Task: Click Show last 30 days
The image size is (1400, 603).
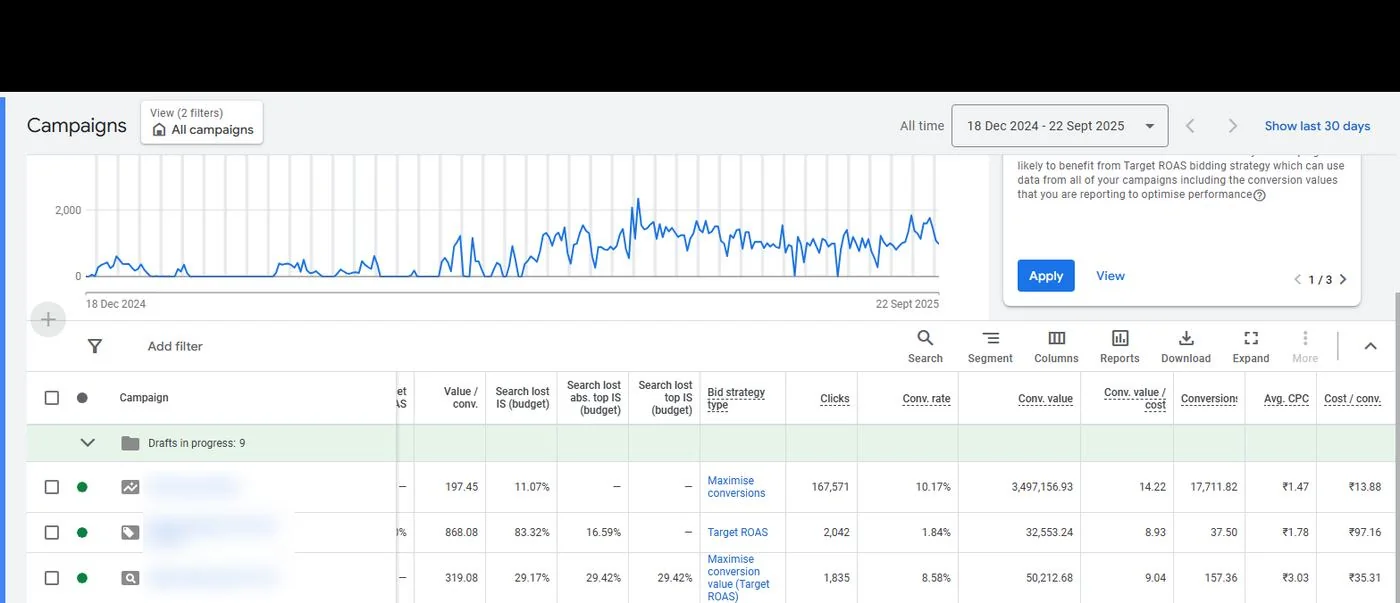Action: (1317, 126)
